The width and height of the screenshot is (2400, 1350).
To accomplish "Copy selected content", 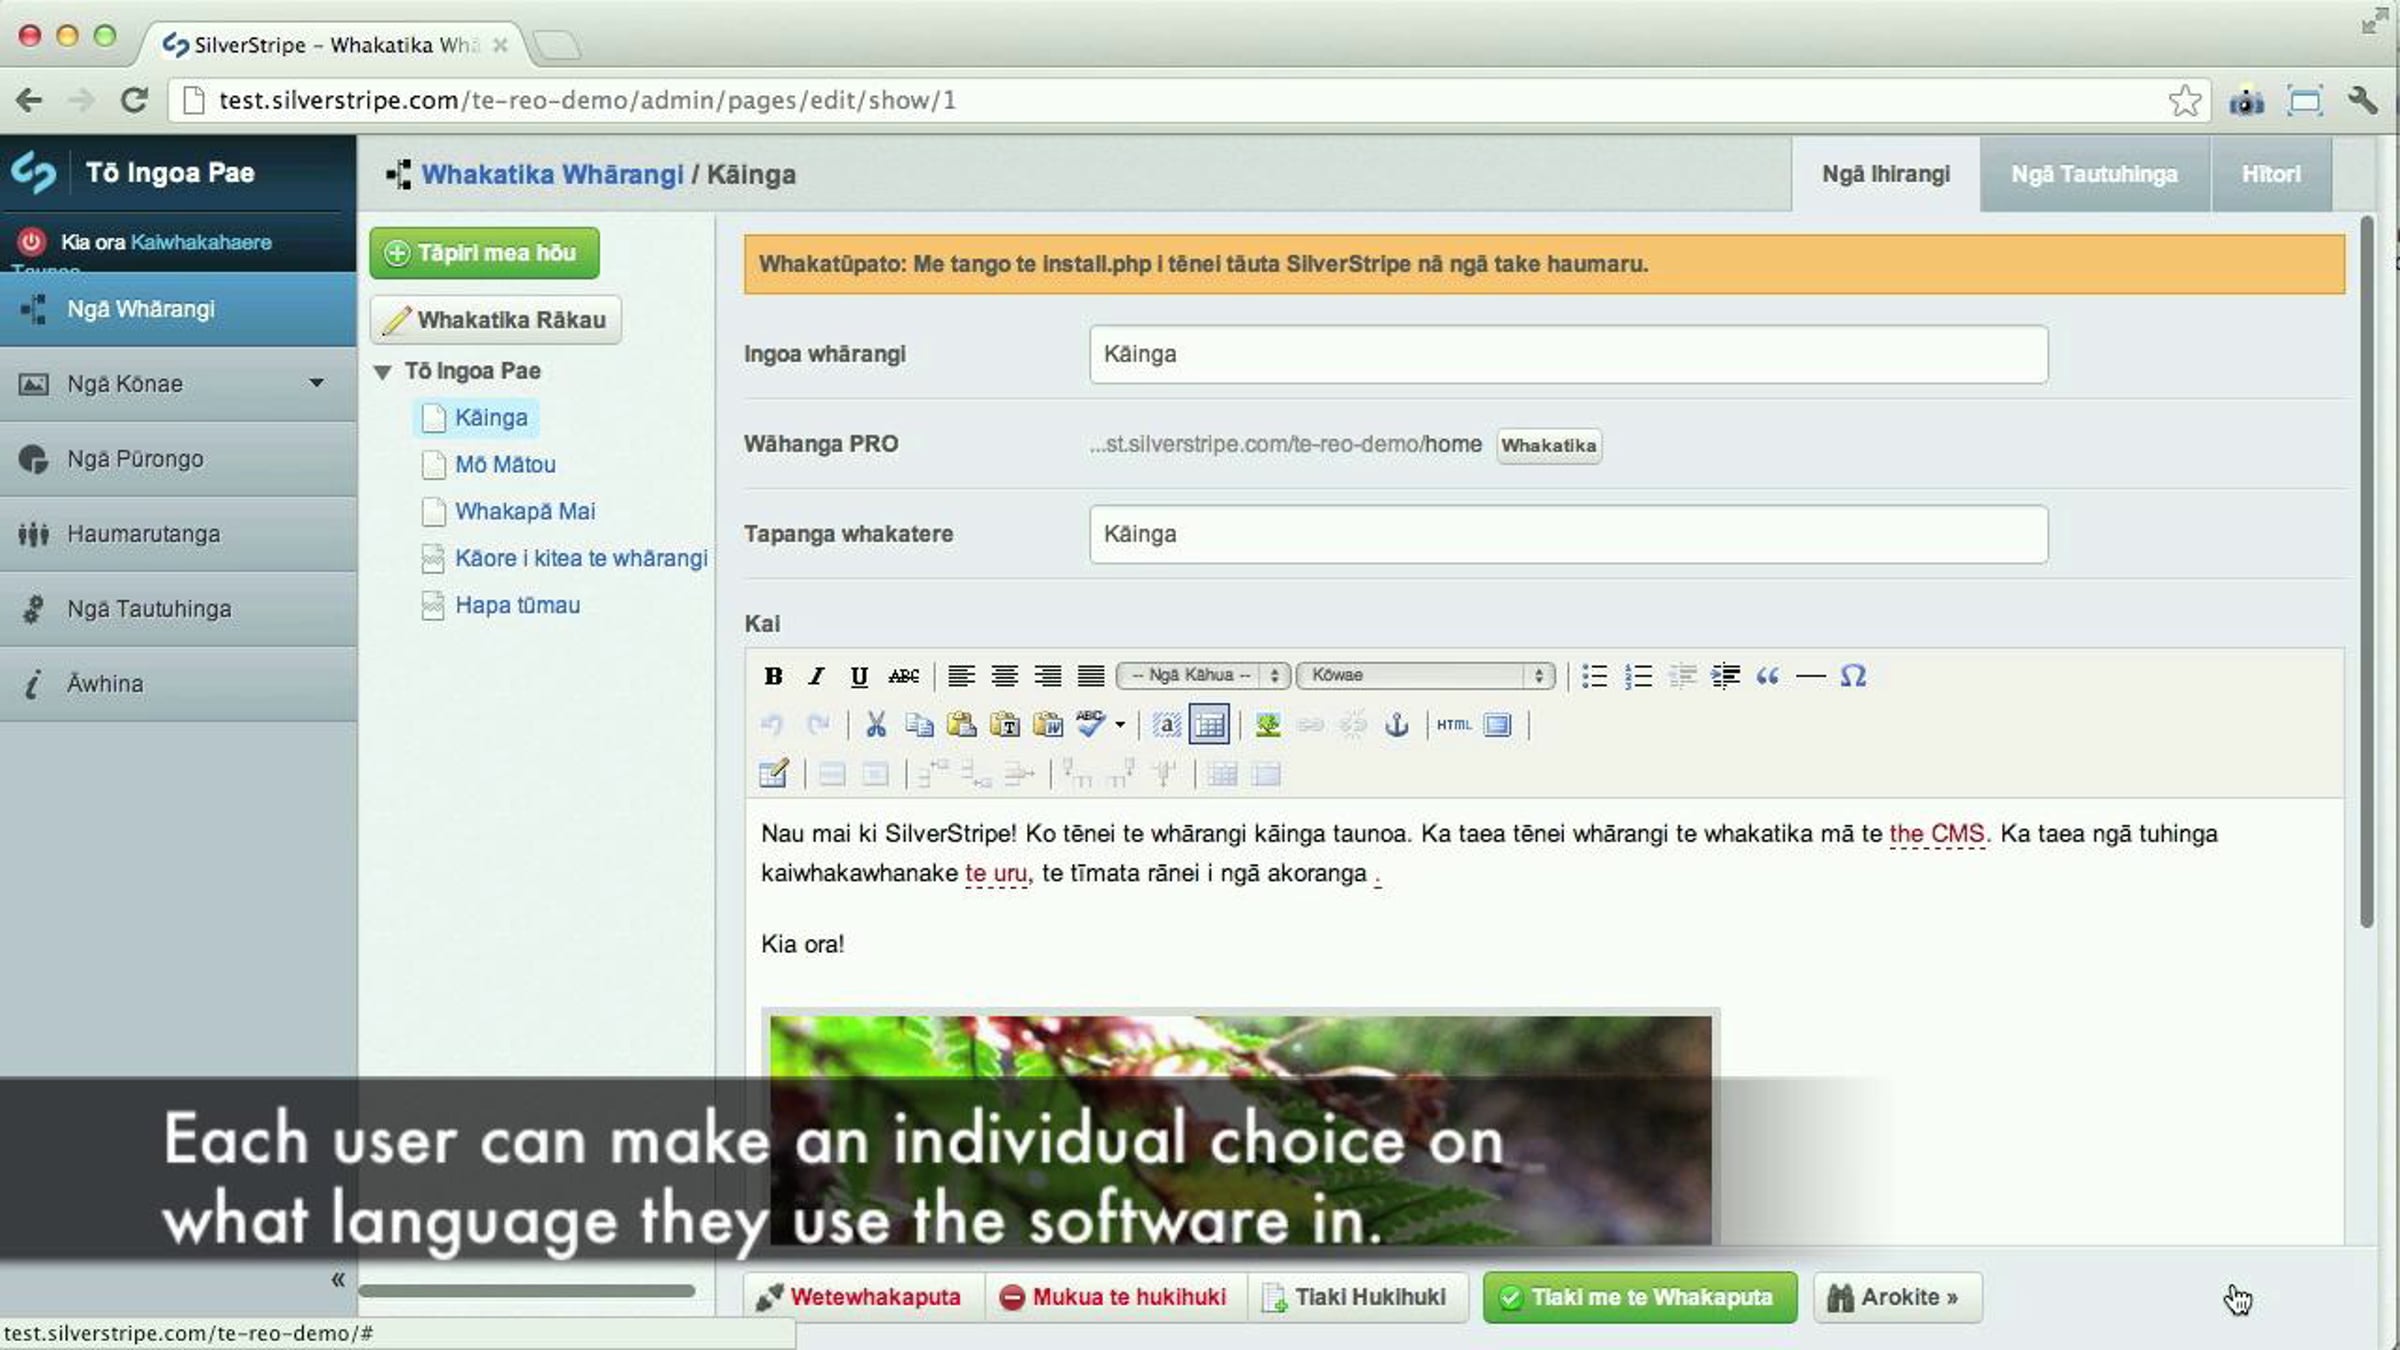I will tap(919, 725).
